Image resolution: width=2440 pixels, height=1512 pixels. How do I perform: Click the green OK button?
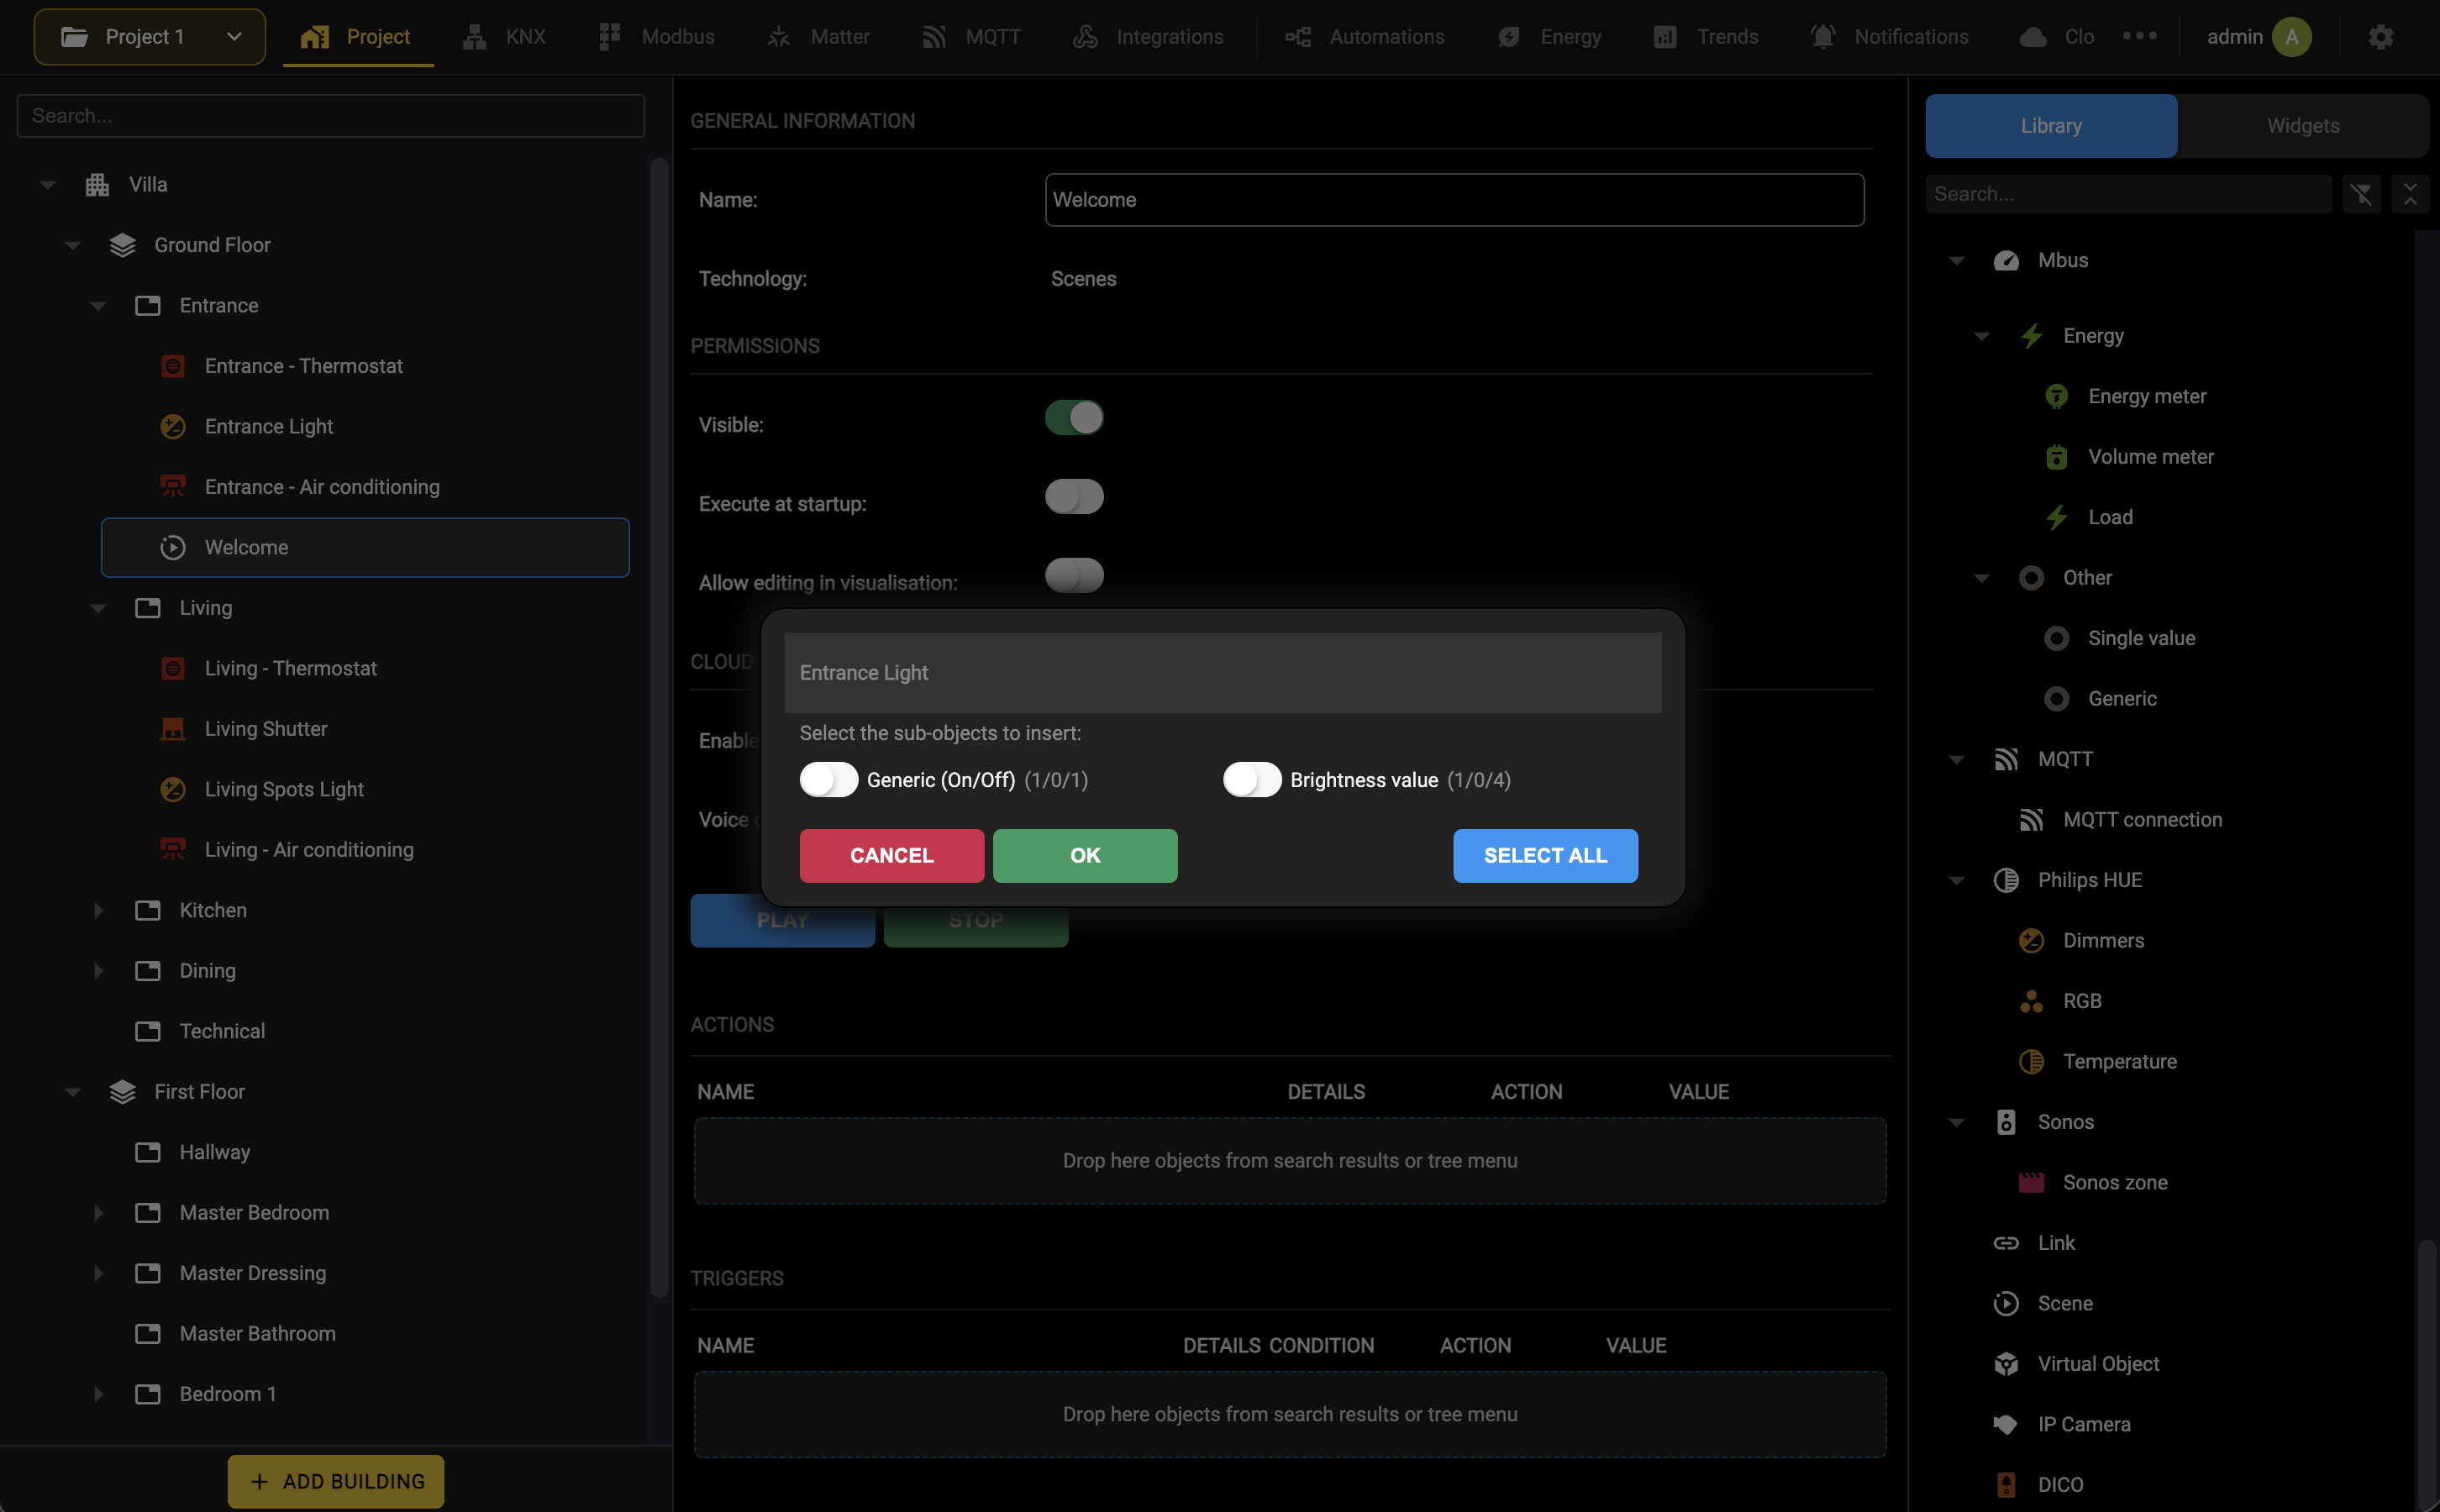tap(1085, 856)
